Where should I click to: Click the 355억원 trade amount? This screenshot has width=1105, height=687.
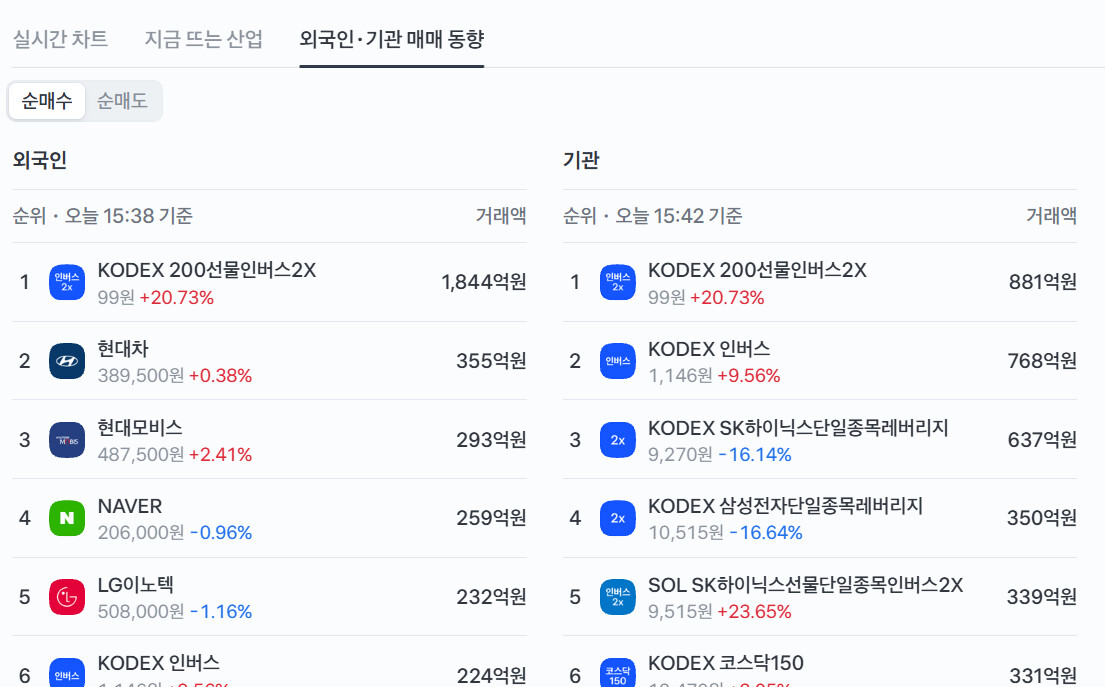click(491, 361)
